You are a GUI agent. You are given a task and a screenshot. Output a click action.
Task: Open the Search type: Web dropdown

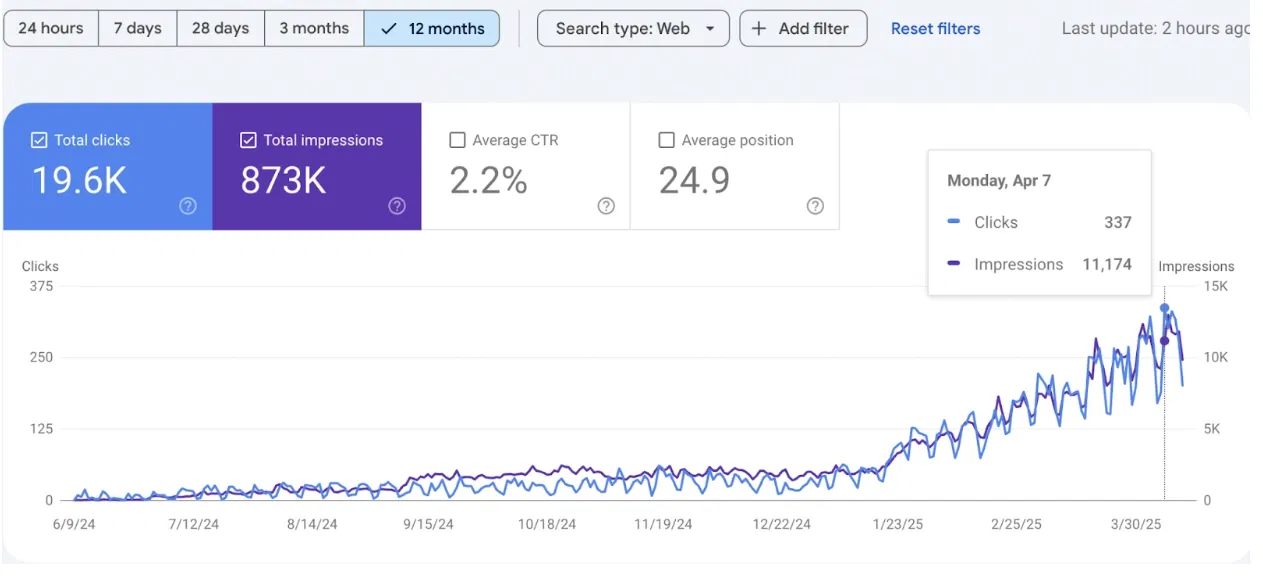tap(632, 28)
